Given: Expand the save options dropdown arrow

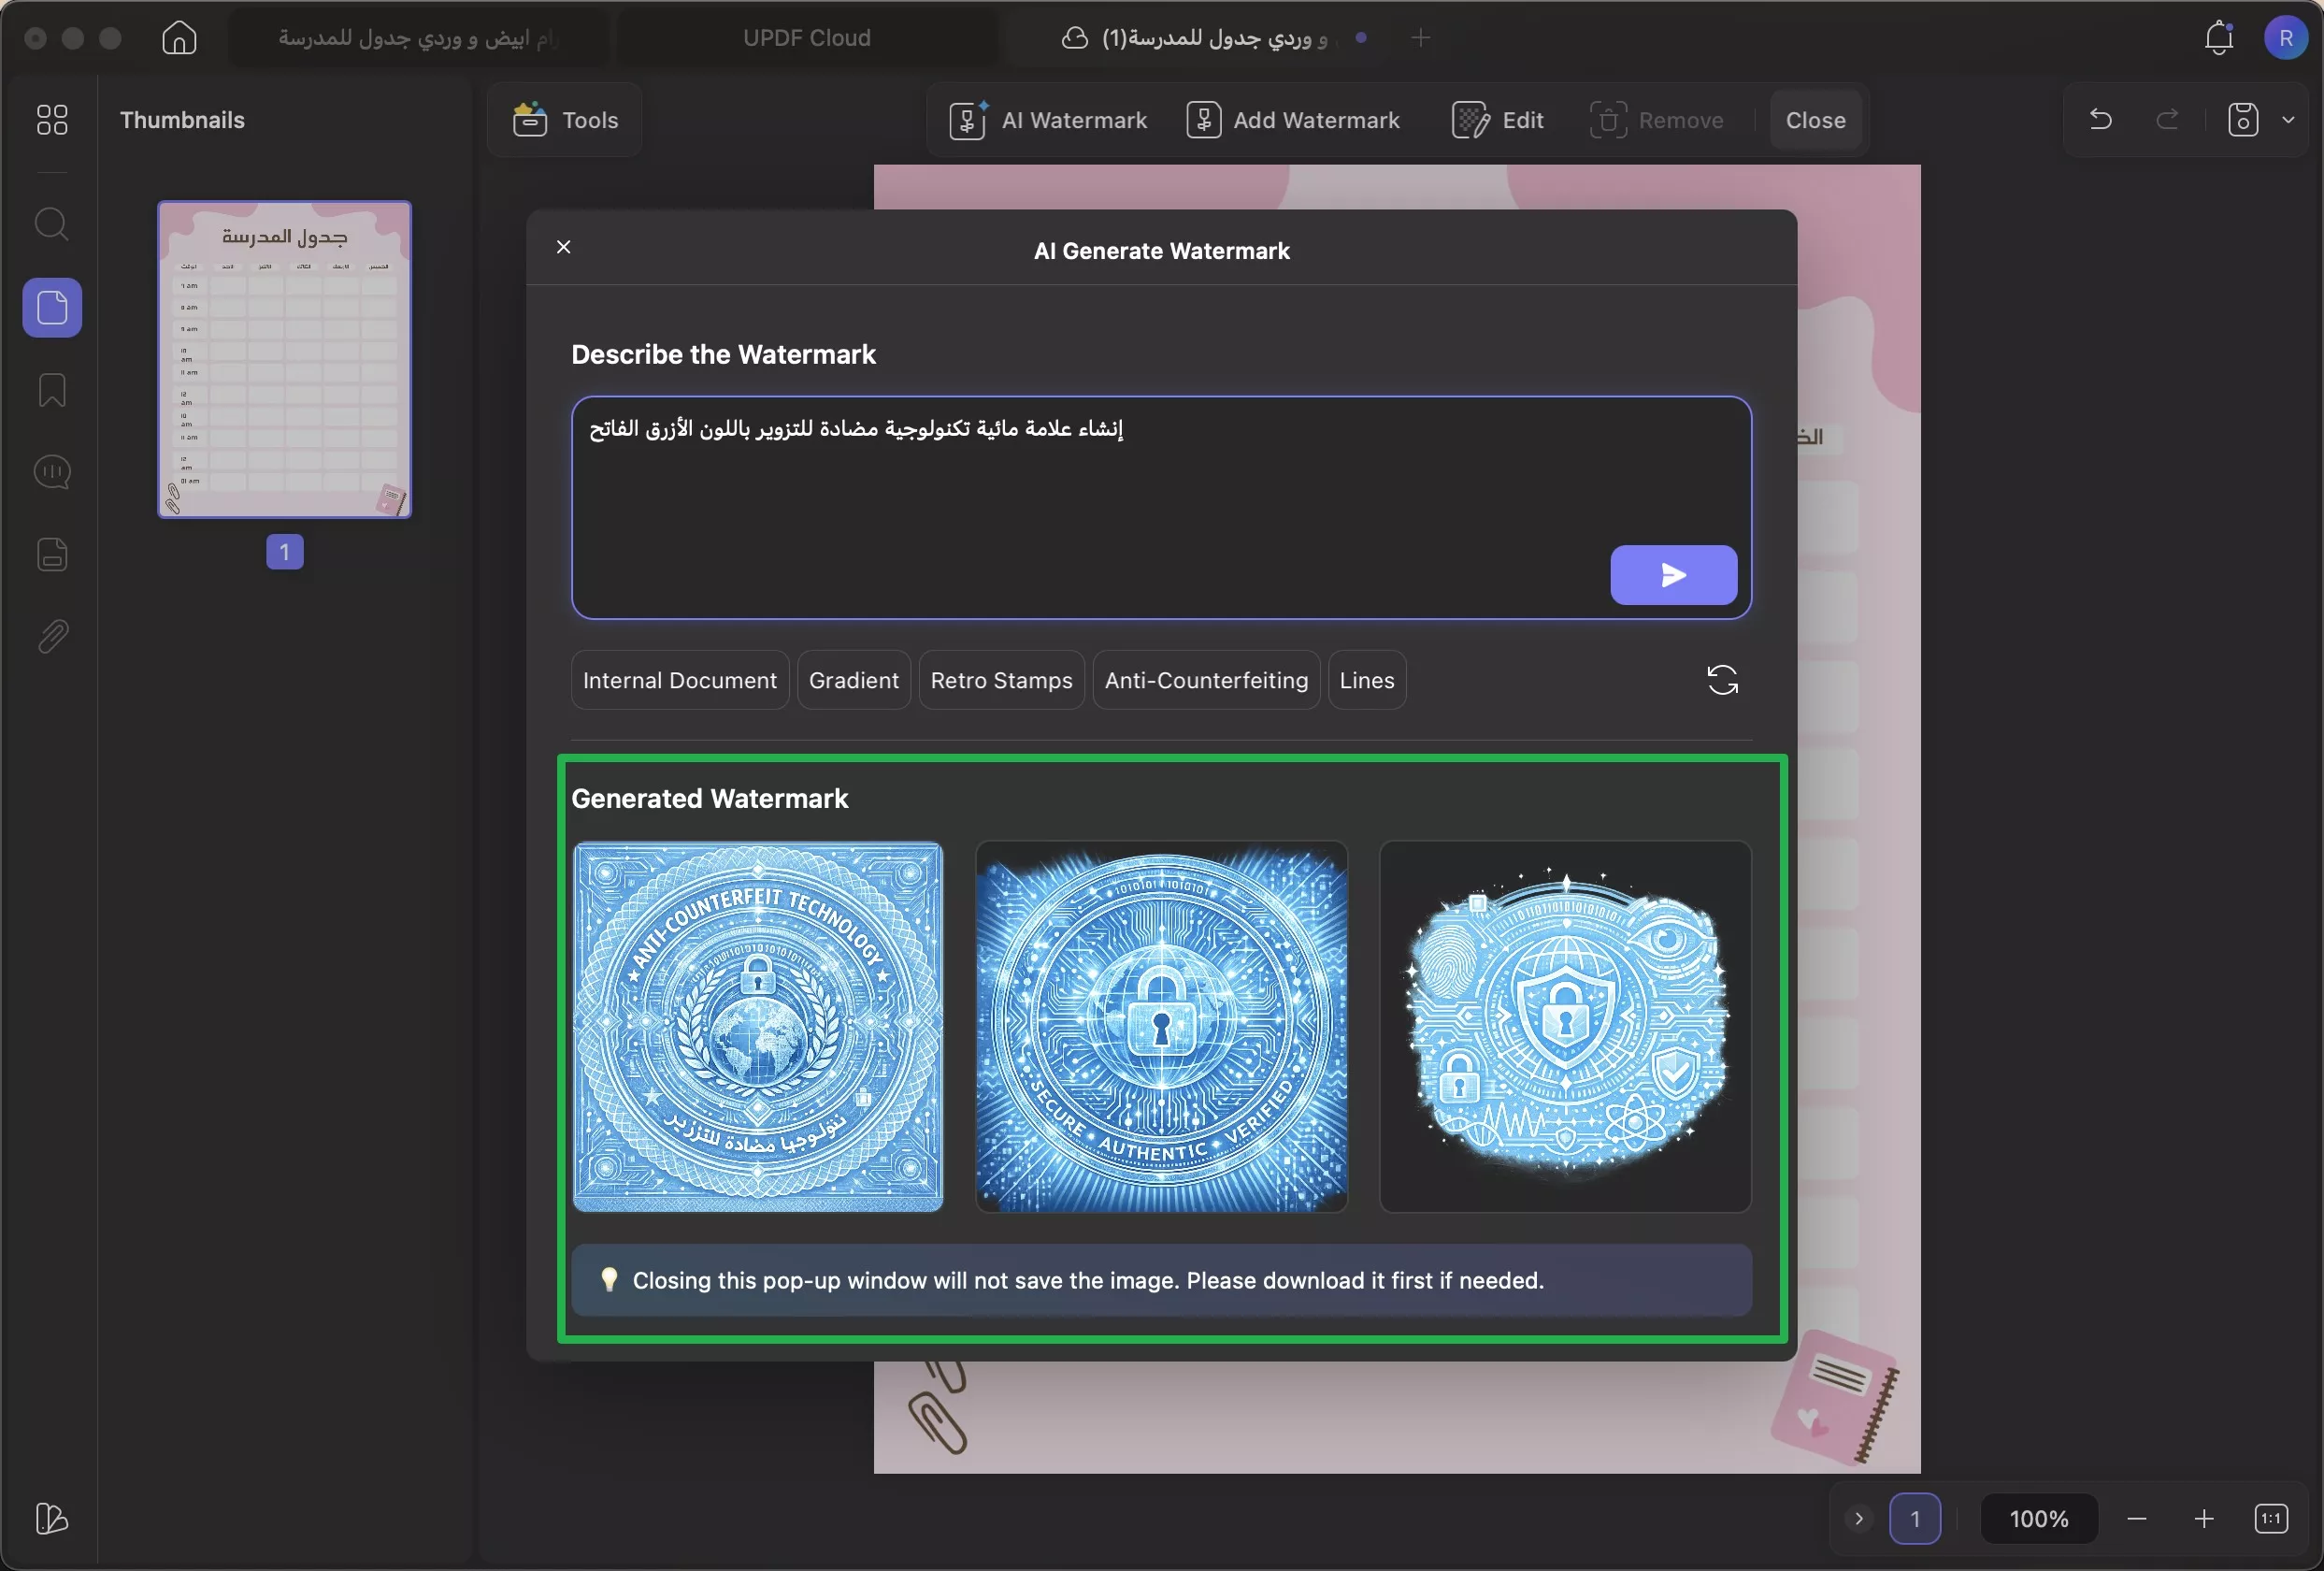Looking at the screenshot, I should click(x=2288, y=120).
